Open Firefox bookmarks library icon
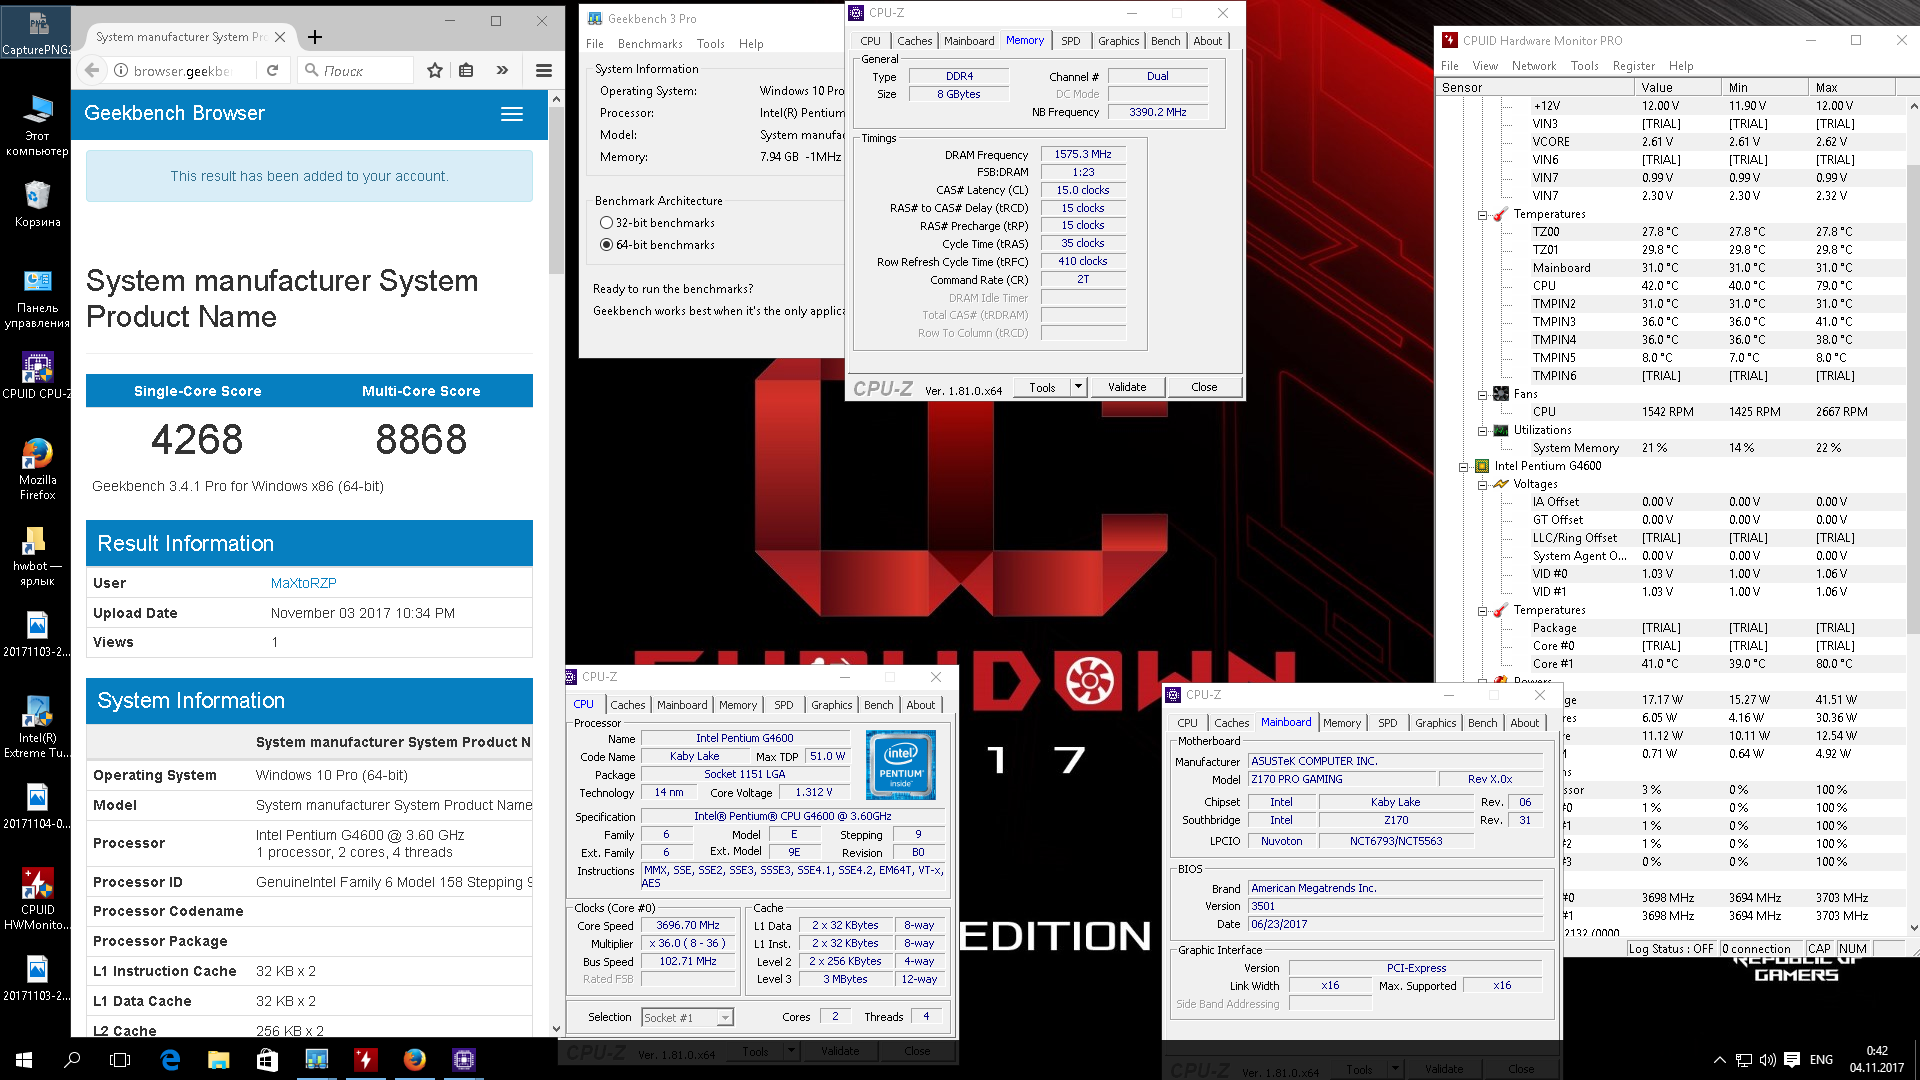 pos(466,70)
